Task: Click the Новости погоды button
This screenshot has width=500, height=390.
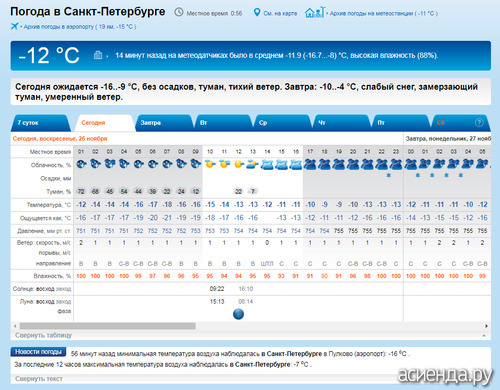Action: (38, 352)
